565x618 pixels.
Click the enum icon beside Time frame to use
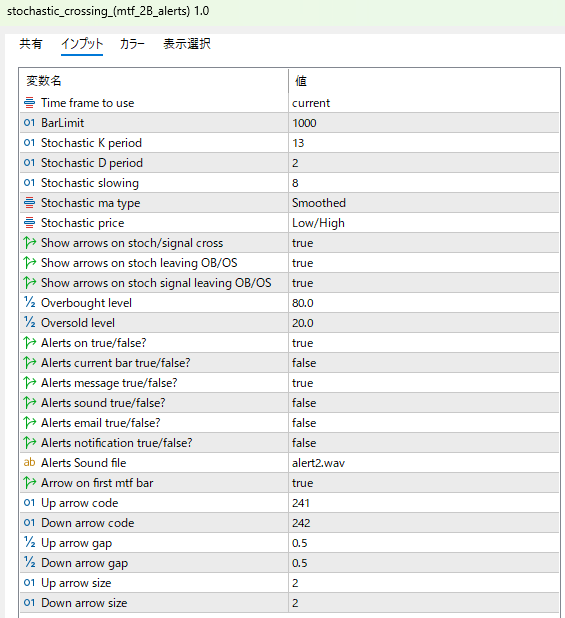[x=30, y=103]
